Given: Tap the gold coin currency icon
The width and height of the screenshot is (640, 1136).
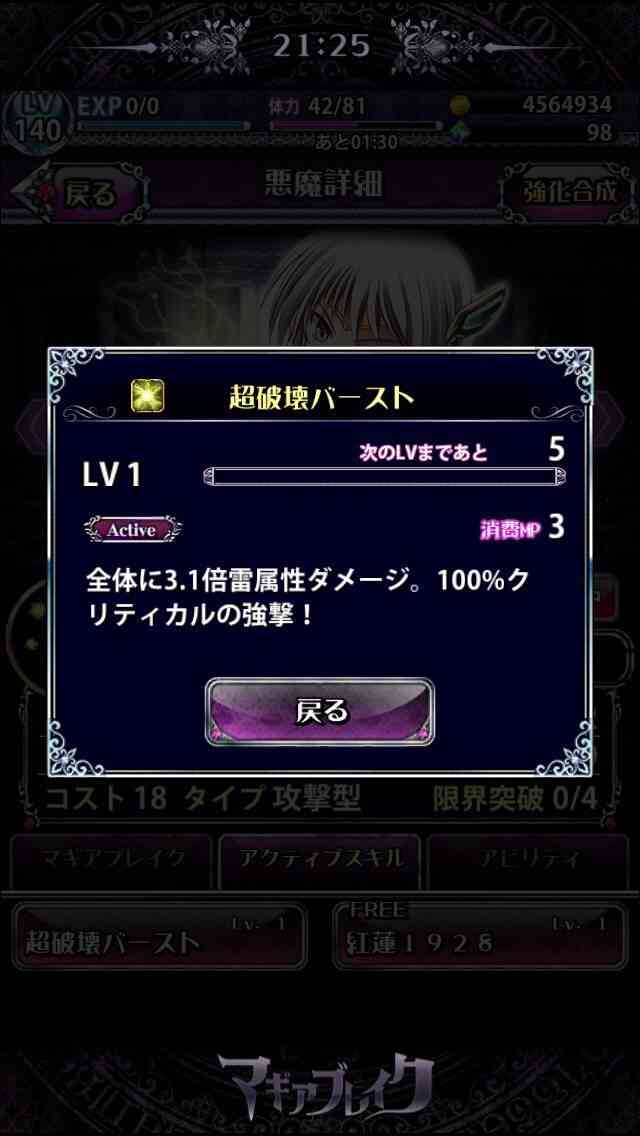Looking at the screenshot, I should [x=458, y=105].
